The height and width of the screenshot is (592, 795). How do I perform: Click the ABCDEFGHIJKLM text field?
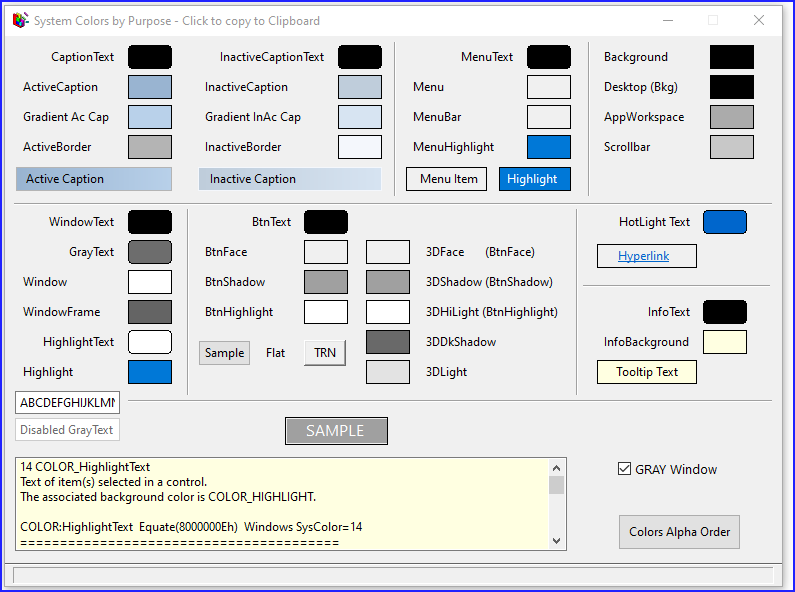coord(67,403)
